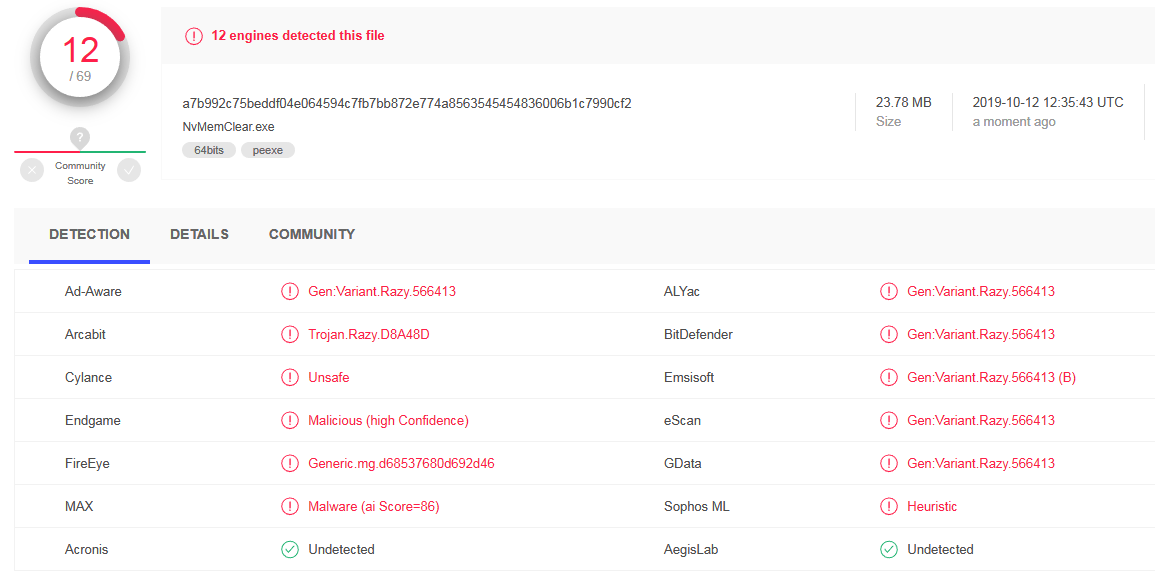
Task: Click the alert icon beside Sophos ML Heuristic
Action: 888,506
